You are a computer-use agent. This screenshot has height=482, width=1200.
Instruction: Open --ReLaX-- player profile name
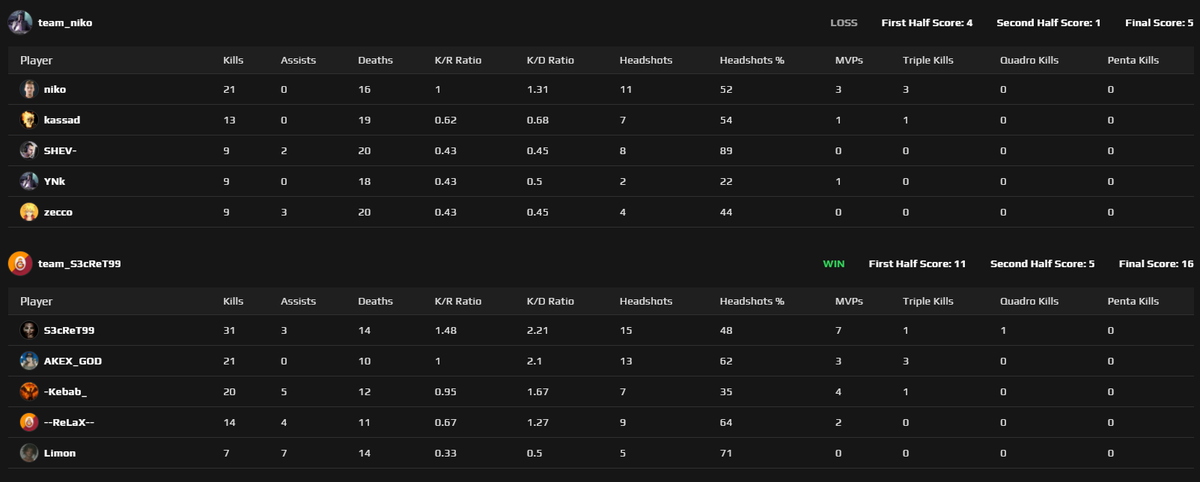click(x=69, y=422)
